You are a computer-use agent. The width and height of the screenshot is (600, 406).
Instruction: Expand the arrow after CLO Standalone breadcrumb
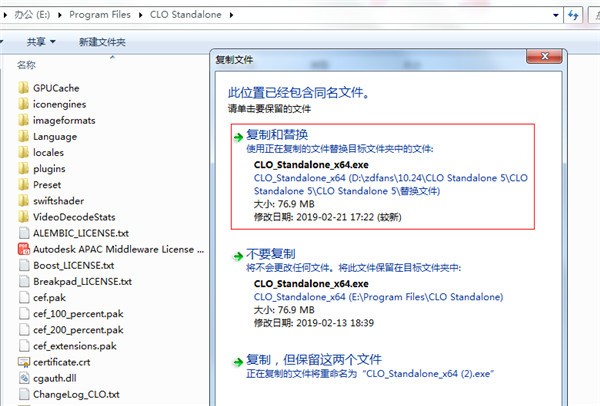pos(232,15)
